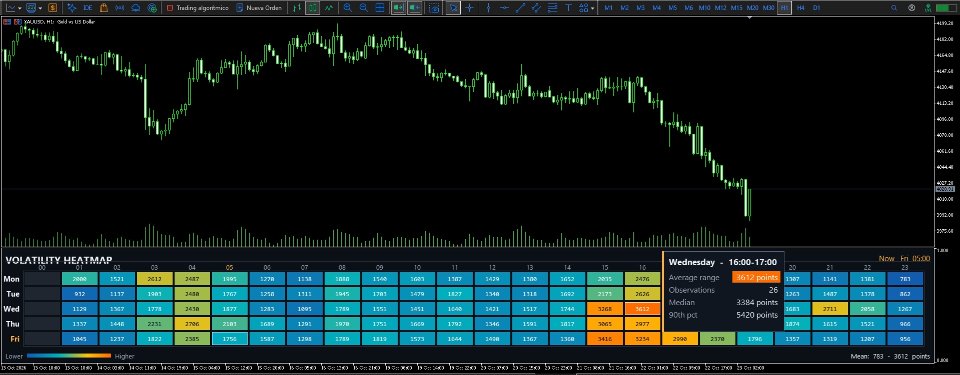
Task: Click the Fri 18 cell 2370
Action: pyautogui.click(x=718, y=338)
